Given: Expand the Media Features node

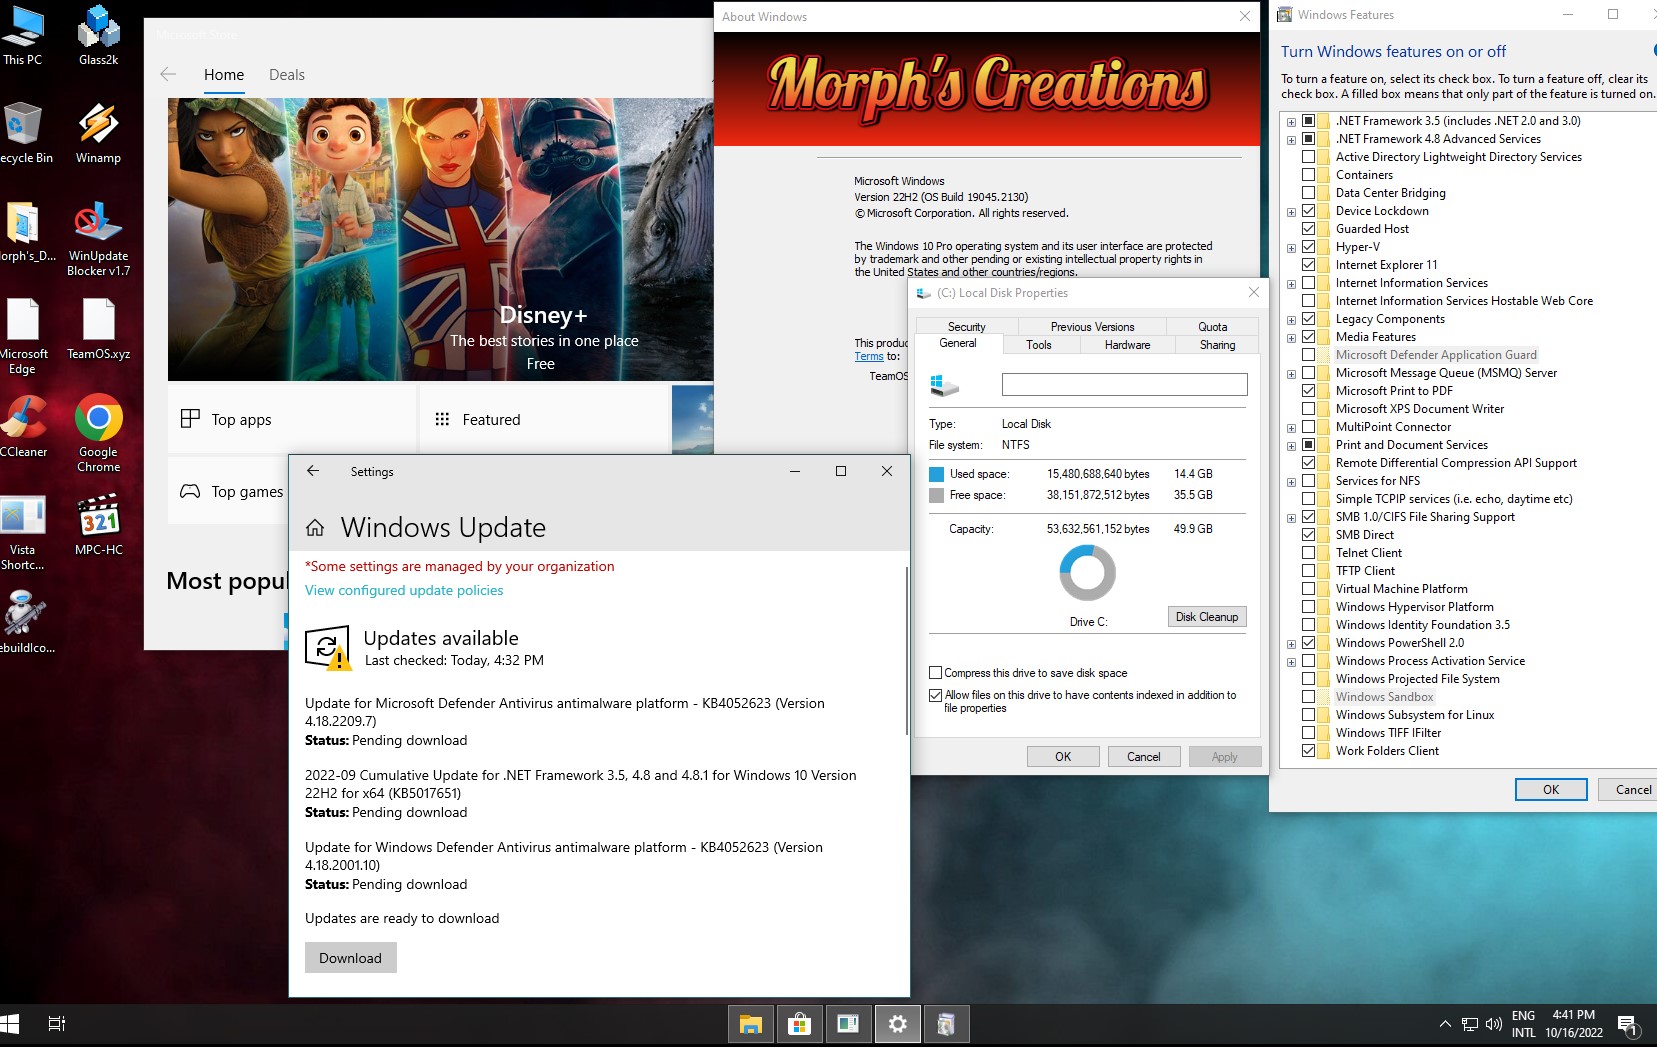Looking at the screenshot, I should tap(1291, 338).
